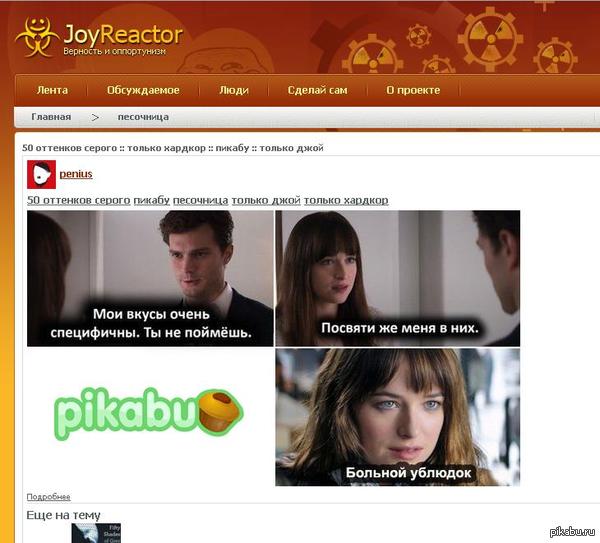This screenshot has height=543, width=600.
Task: Select the только джой tag link
Action: [x=266, y=200]
